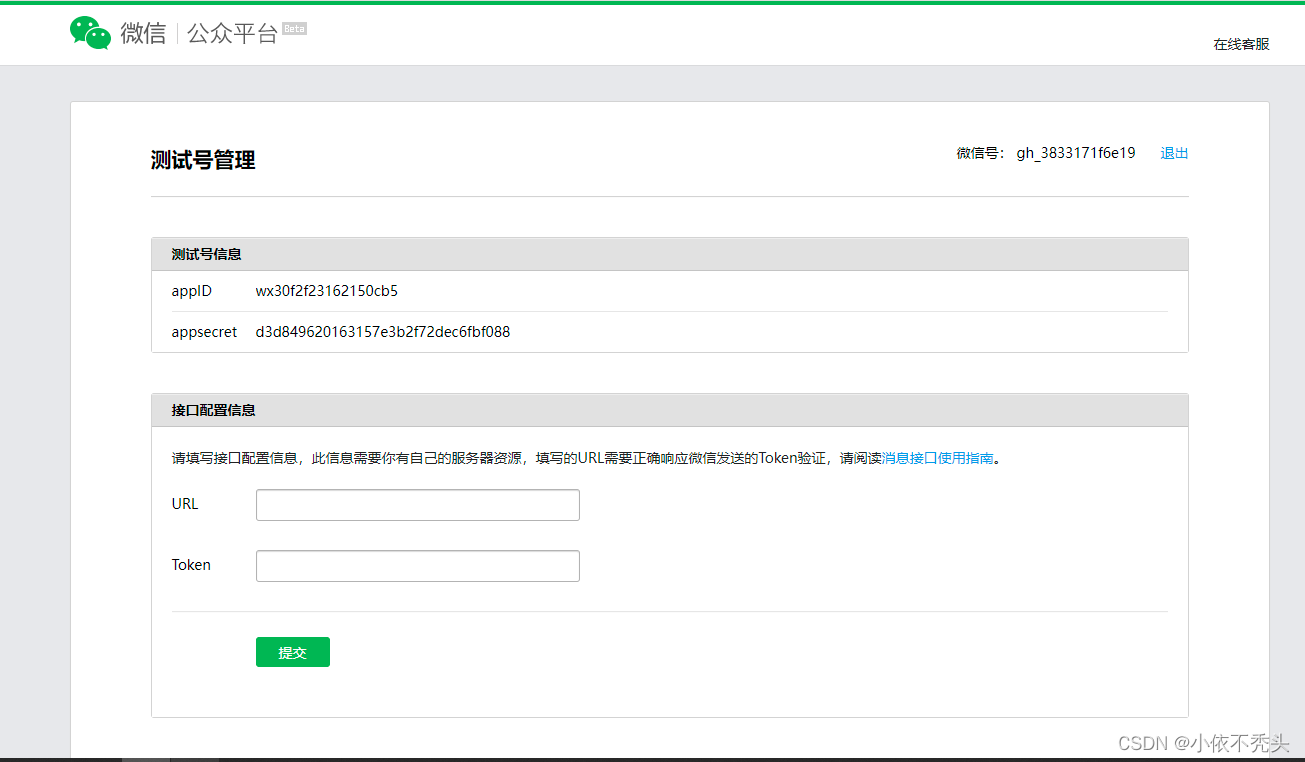
Task: Click the 公众平台 title text
Action: (x=232, y=33)
